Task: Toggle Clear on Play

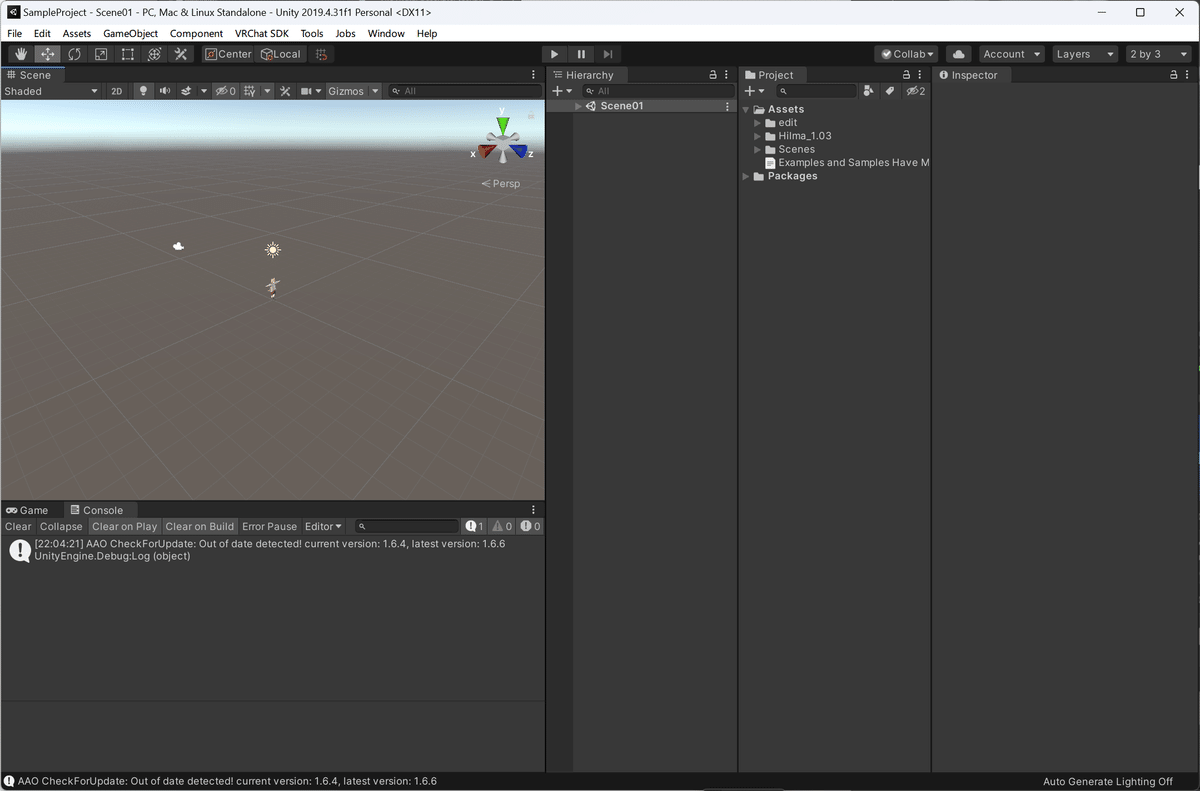Action: point(125,526)
